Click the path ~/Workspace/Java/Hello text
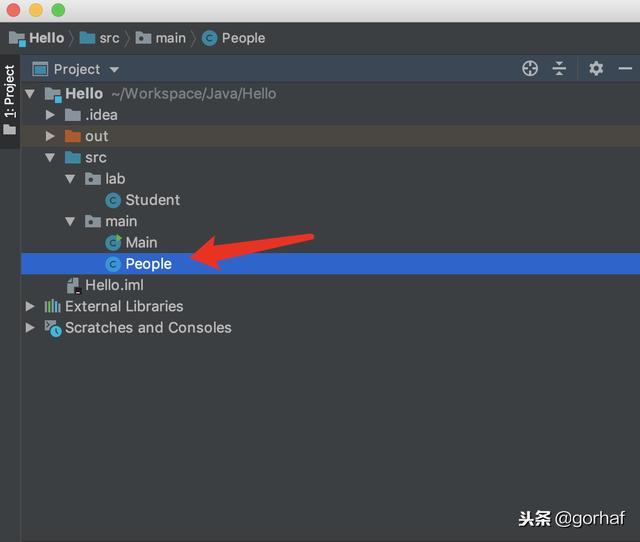This screenshot has width=640, height=542. (194, 94)
